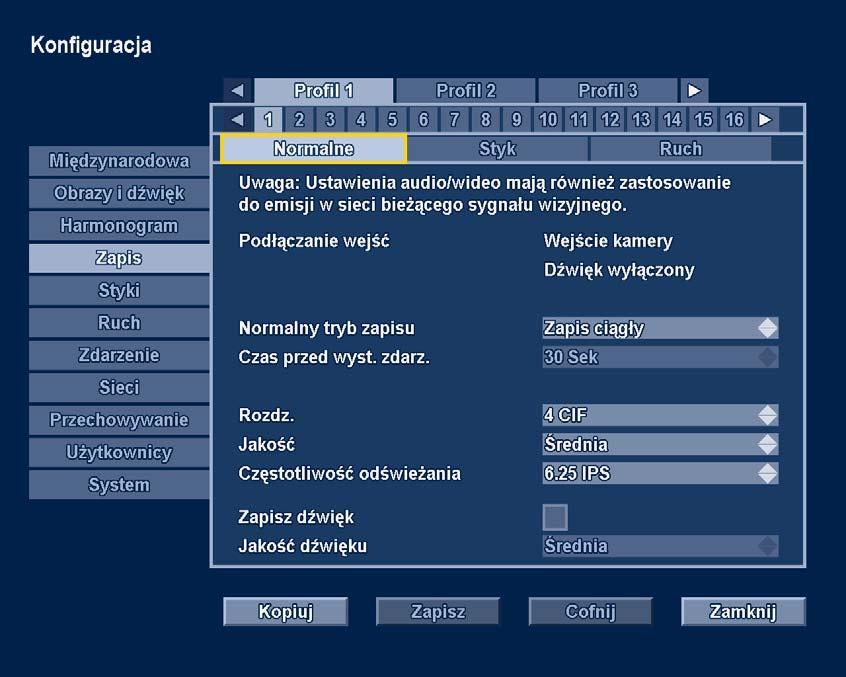Select camera channel 15
Viewport: 846px width, 677px height.
[x=703, y=120]
